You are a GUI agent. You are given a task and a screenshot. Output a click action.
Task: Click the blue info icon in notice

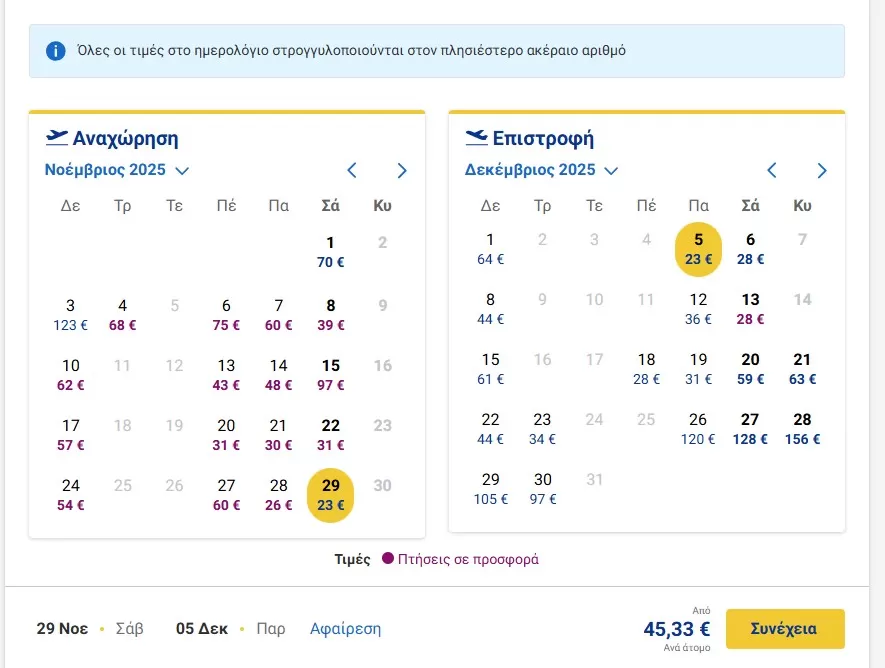pyautogui.click(x=56, y=50)
